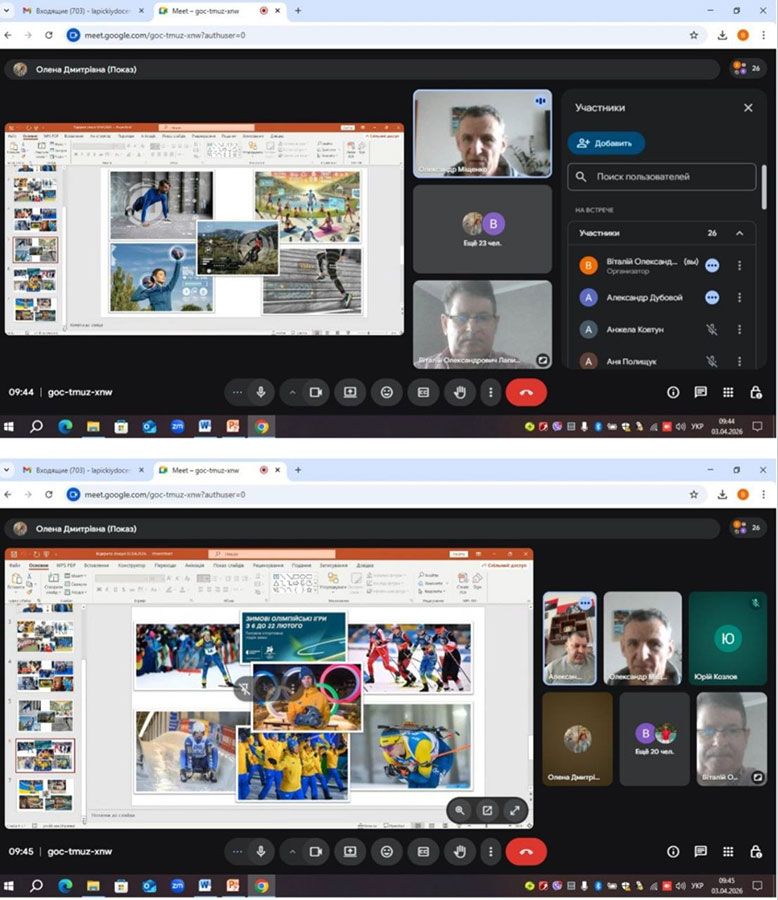Toggle microphone in the 09:44 Meet window
The image size is (778, 900).
[x=261, y=392]
